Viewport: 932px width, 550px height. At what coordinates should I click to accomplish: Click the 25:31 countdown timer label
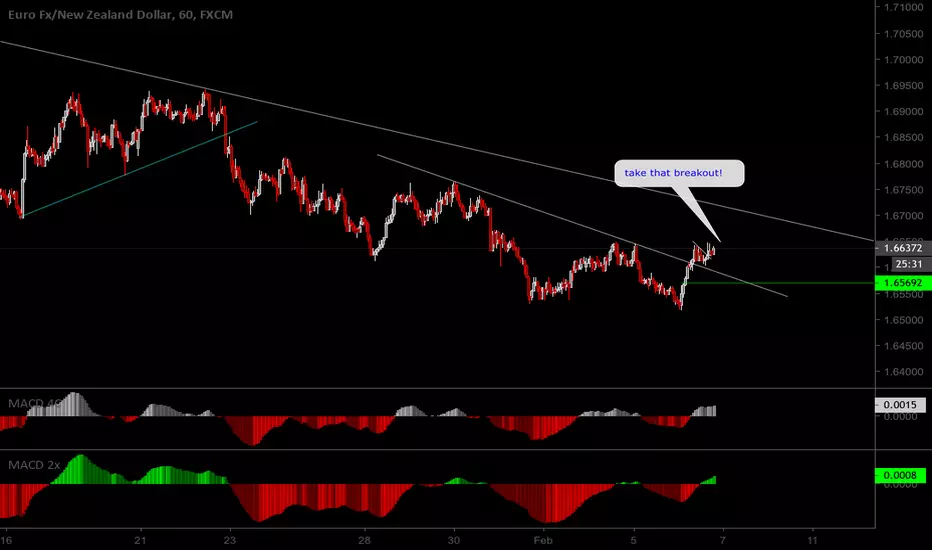point(908,264)
